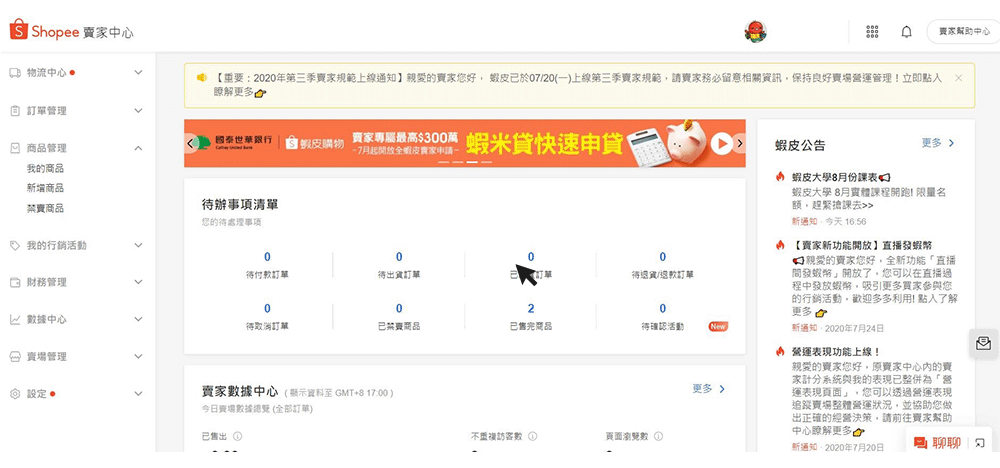Click the inbox envelope icon on right edge
Screen dimensions: 1000x468
pos(983,343)
